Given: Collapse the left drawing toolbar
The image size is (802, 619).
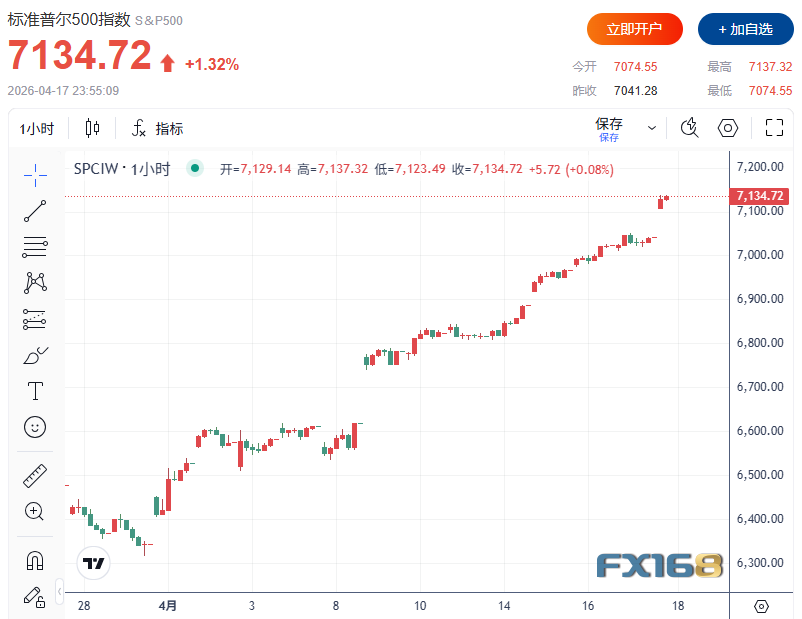Looking at the screenshot, I should pos(60,590).
